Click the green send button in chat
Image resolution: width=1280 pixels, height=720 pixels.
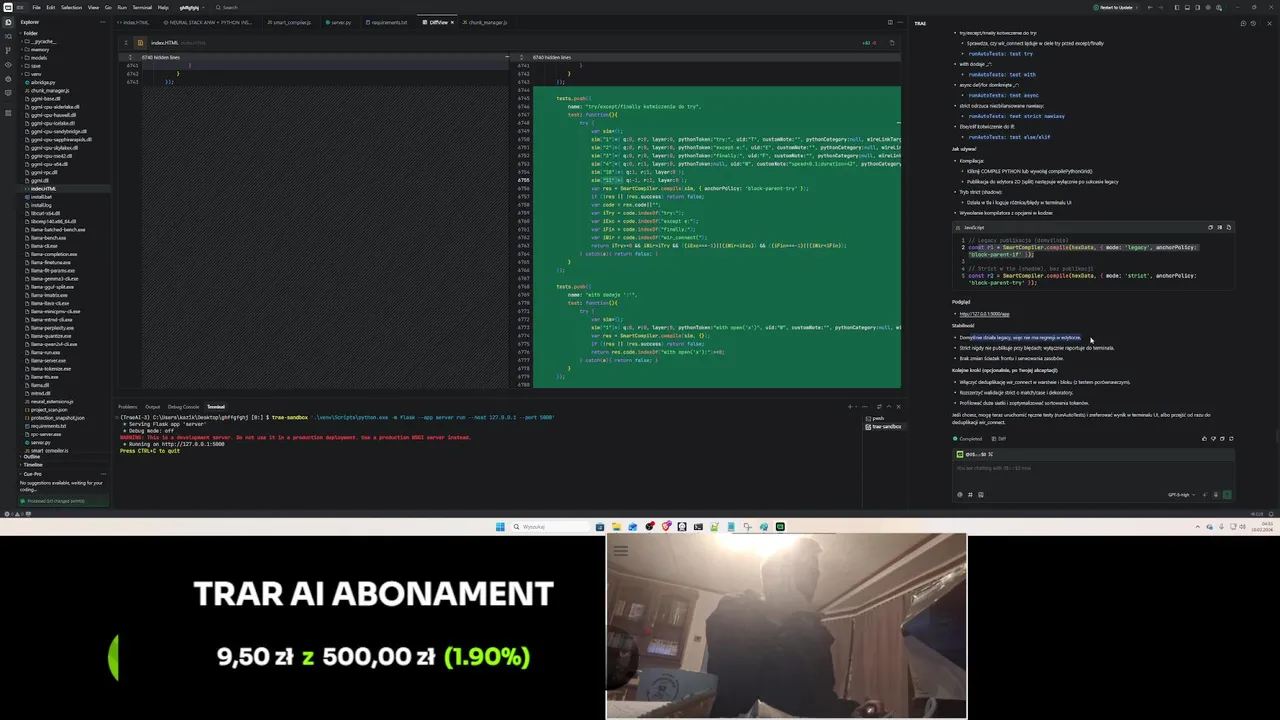point(1227,494)
